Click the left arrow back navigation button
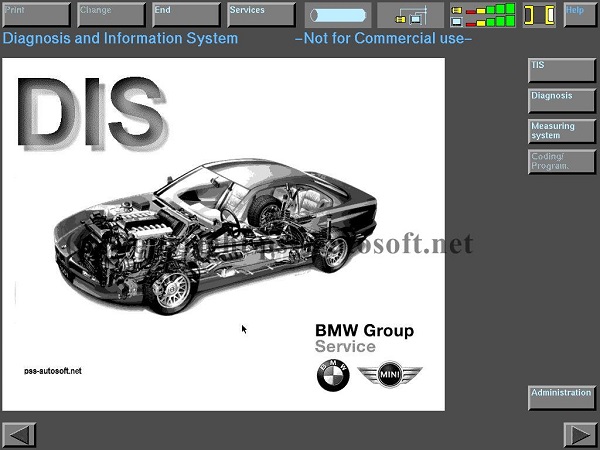The image size is (600, 450). (x=20, y=435)
